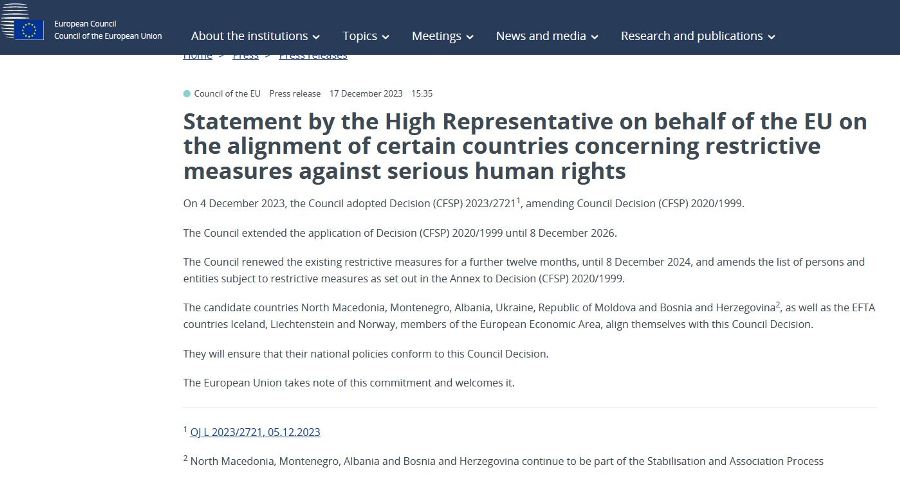Viewport: 900px width, 484px height.
Task: Go to the Press releases breadcrumb
Action: (x=313, y=57)
